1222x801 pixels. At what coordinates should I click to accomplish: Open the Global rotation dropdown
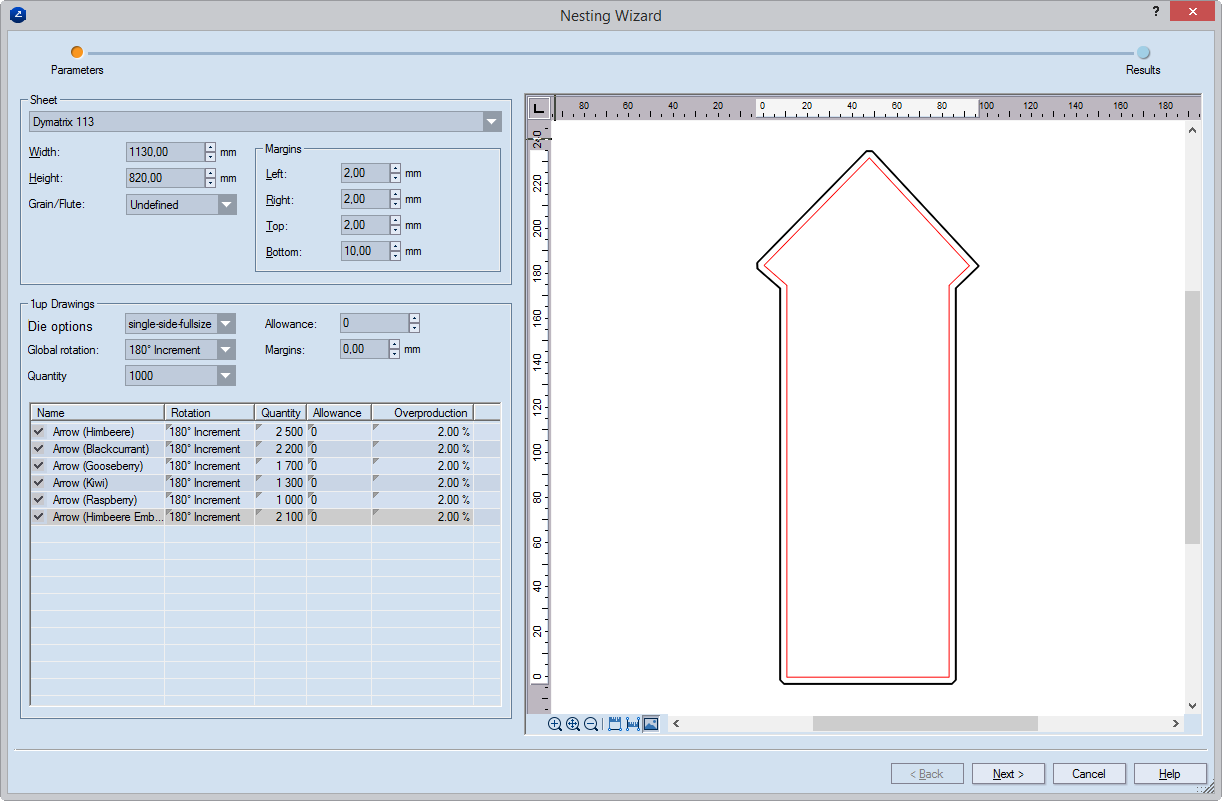[226, 350]
